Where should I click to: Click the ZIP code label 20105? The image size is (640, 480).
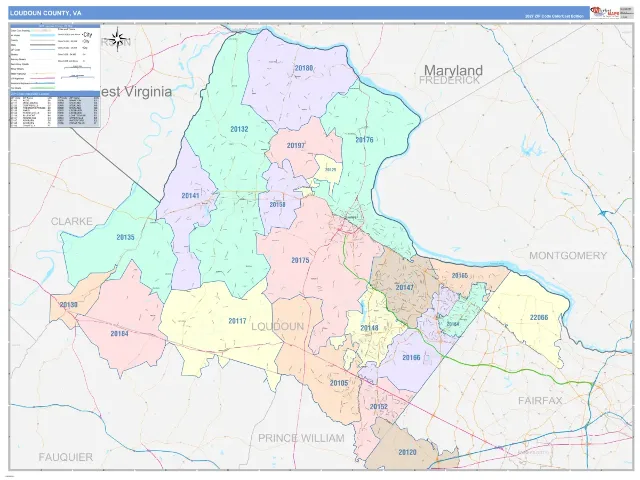click(339, 383)
